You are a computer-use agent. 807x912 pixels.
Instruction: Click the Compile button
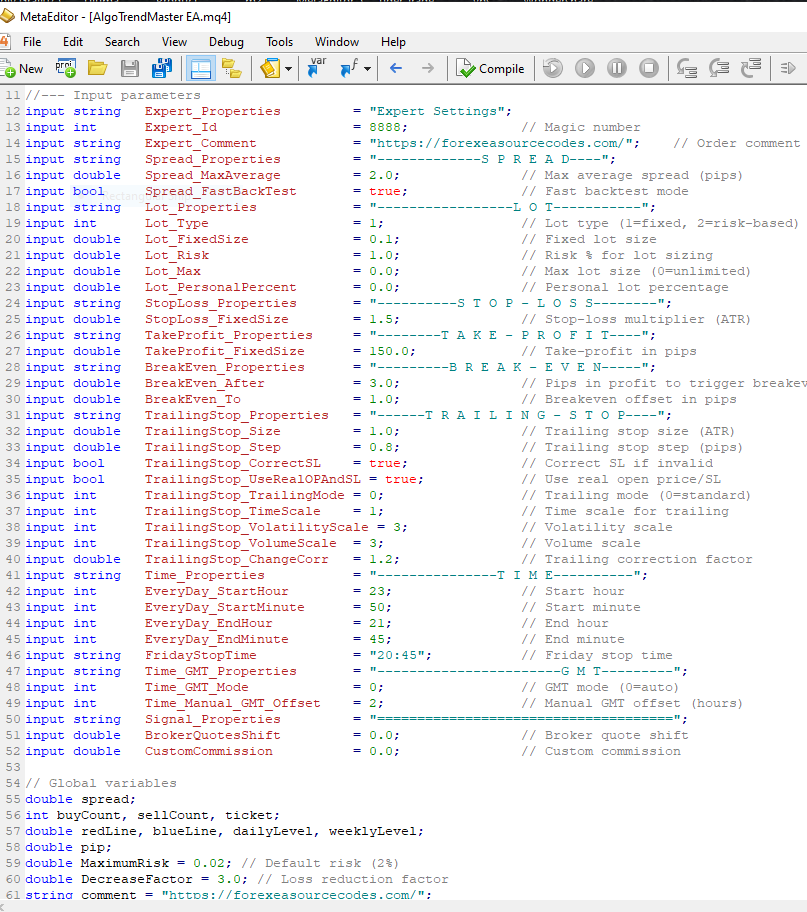(490, 69)
